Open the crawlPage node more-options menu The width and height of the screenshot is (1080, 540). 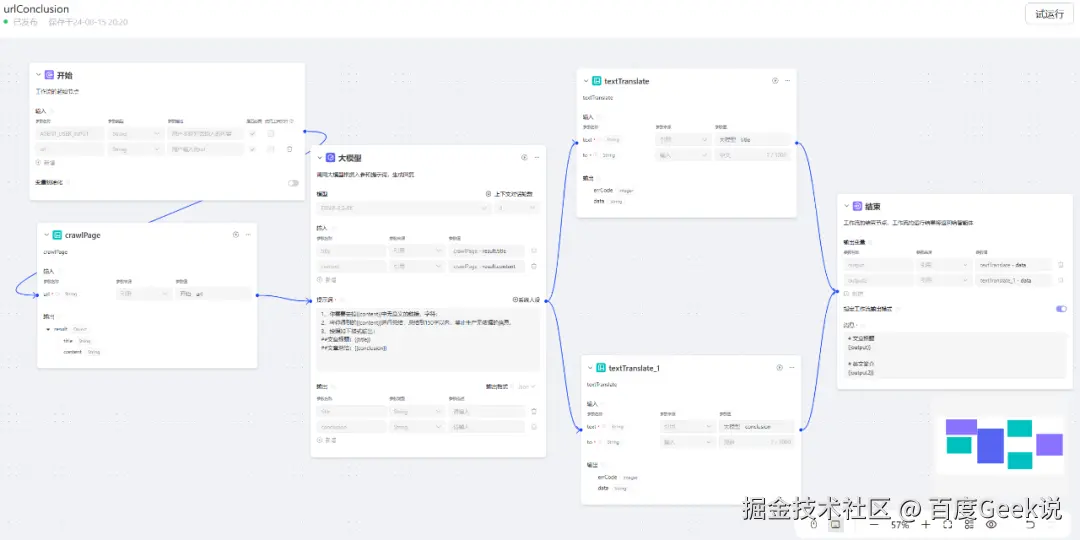(248, 235)
